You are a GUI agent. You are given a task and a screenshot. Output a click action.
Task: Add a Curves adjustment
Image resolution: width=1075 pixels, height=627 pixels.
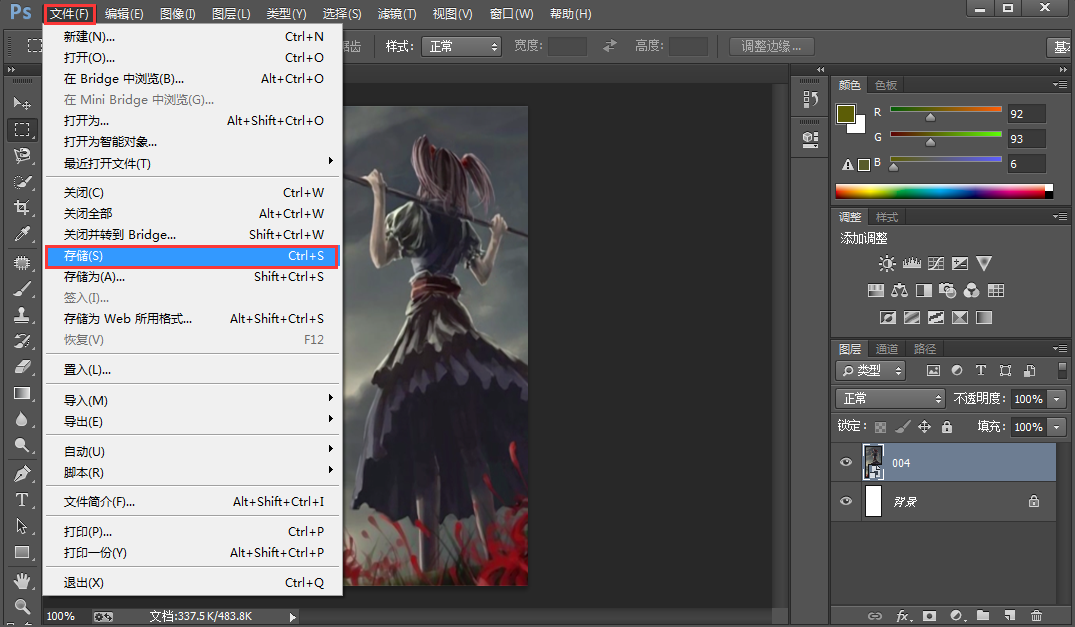tap(936, 264)
